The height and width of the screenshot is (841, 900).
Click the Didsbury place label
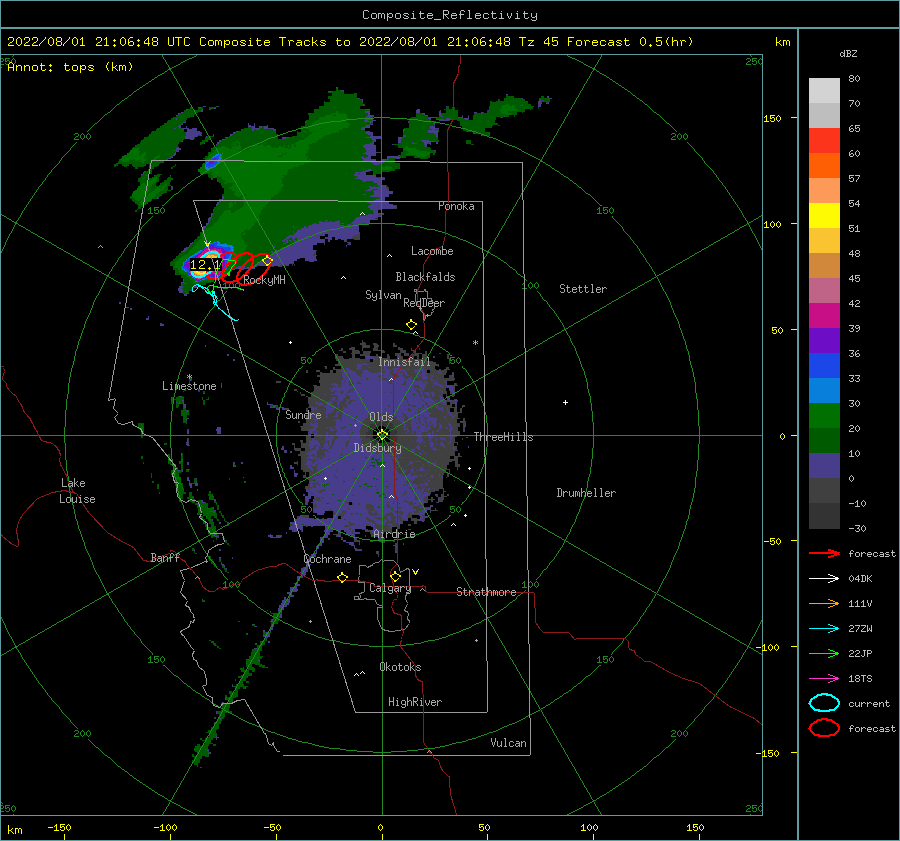[378, 448]
